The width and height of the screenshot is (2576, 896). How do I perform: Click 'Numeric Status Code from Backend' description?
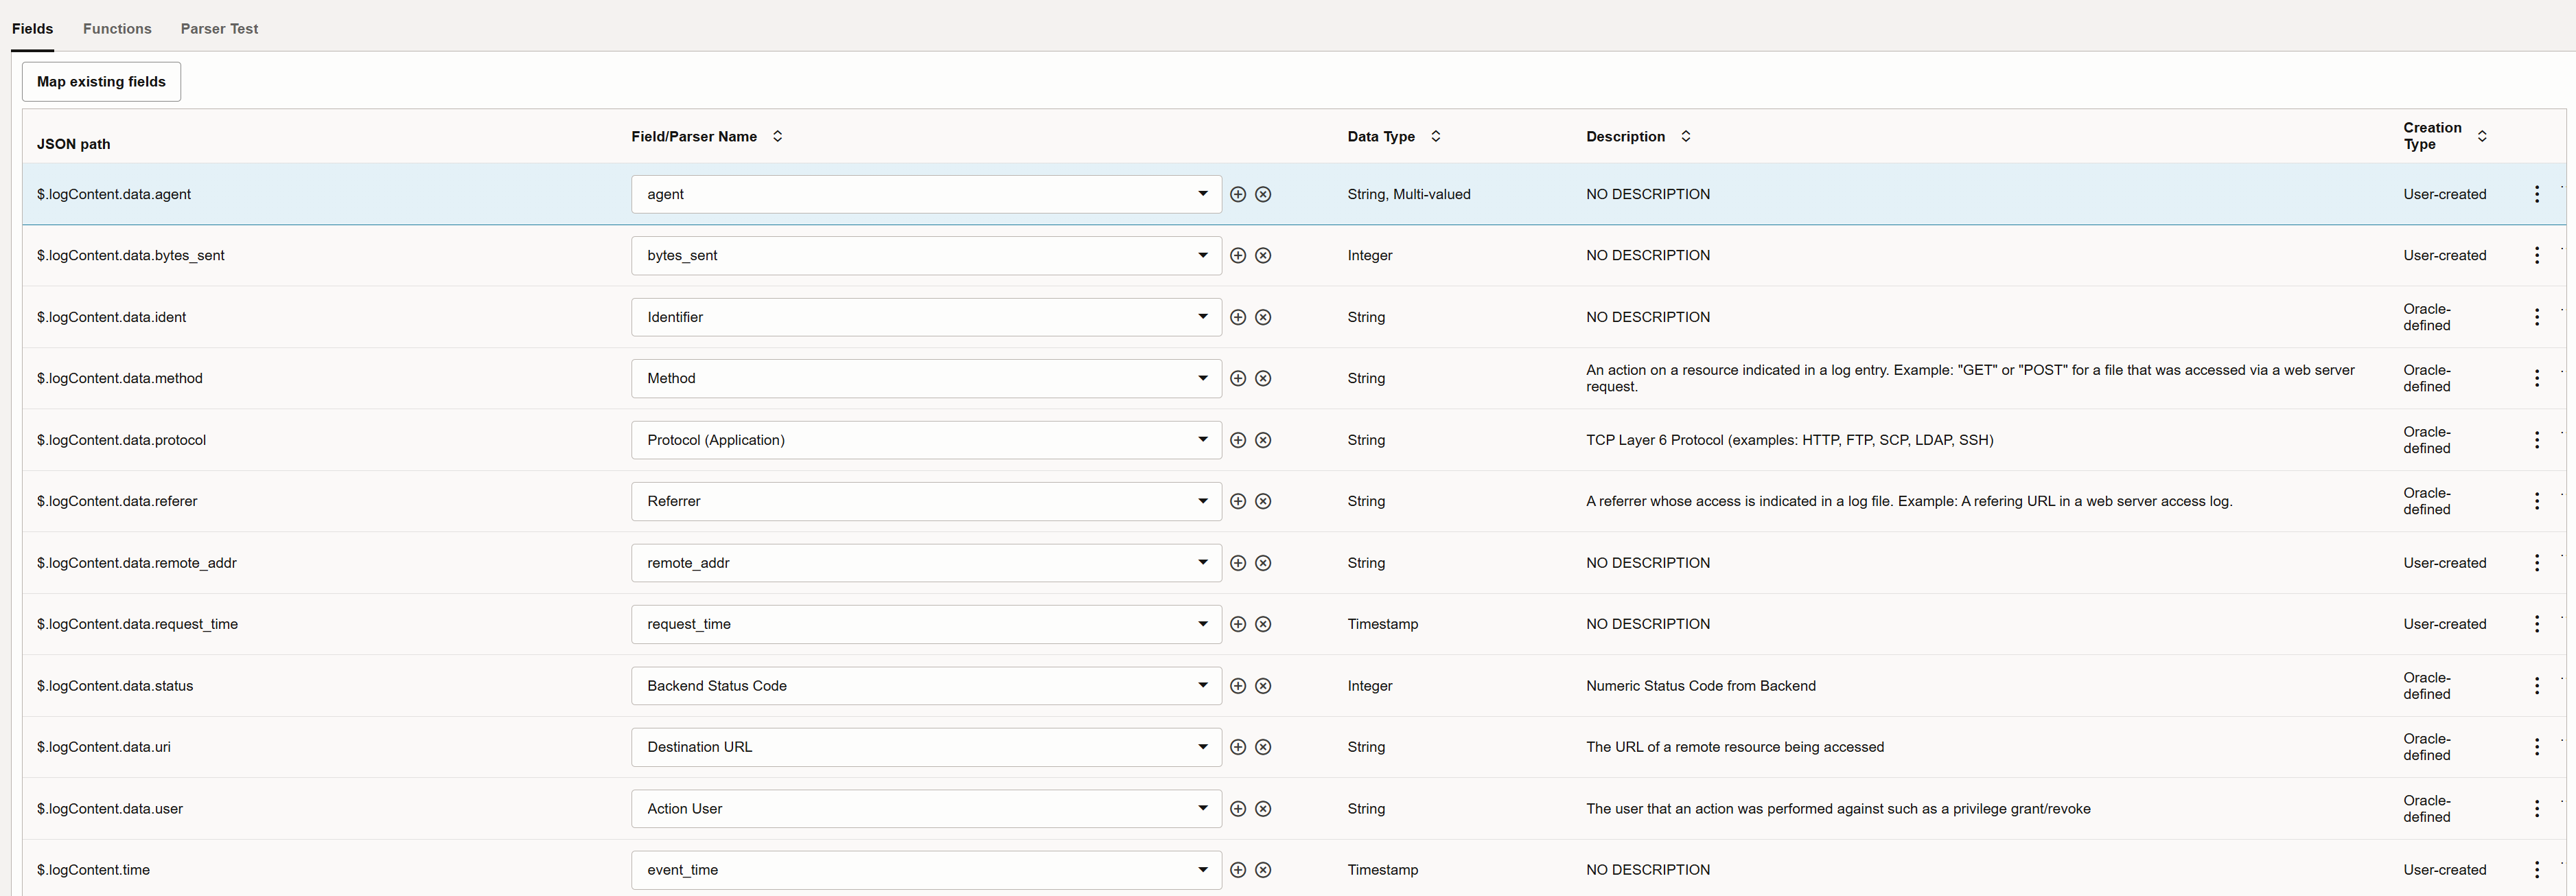[x=1701, y=686]
